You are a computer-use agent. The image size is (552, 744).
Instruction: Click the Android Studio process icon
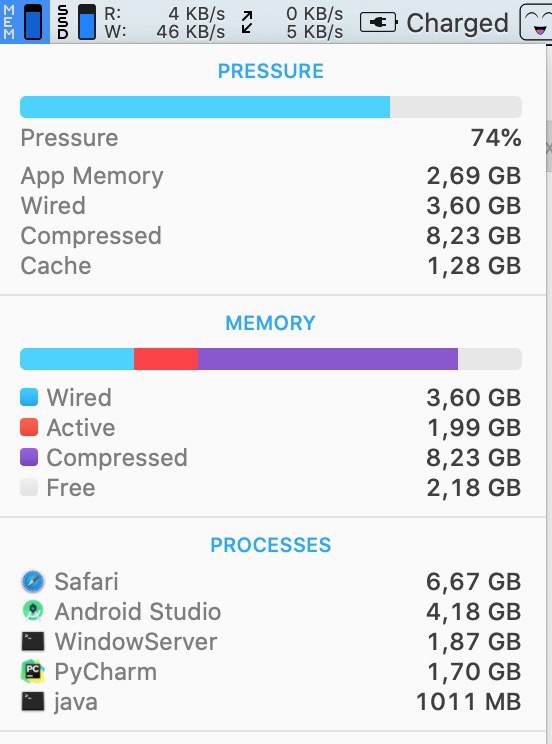(33, 611)
